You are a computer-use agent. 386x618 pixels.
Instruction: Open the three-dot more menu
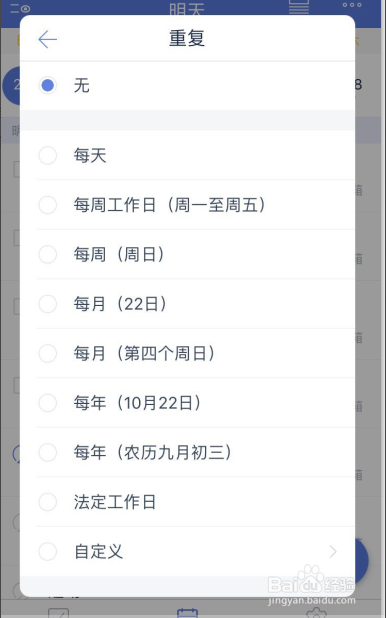(x=352, y=5)
